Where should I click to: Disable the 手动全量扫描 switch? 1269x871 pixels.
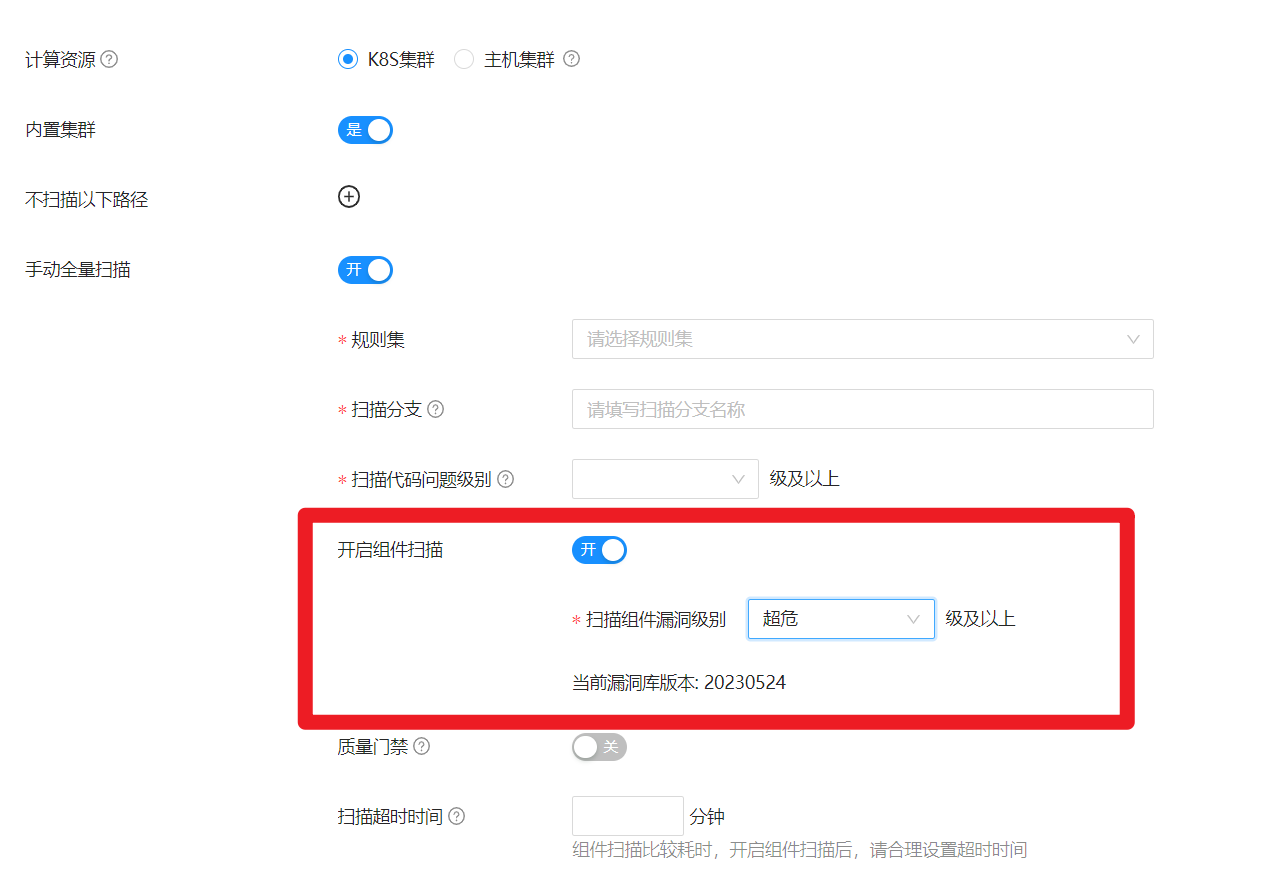[x=365, y=269]
